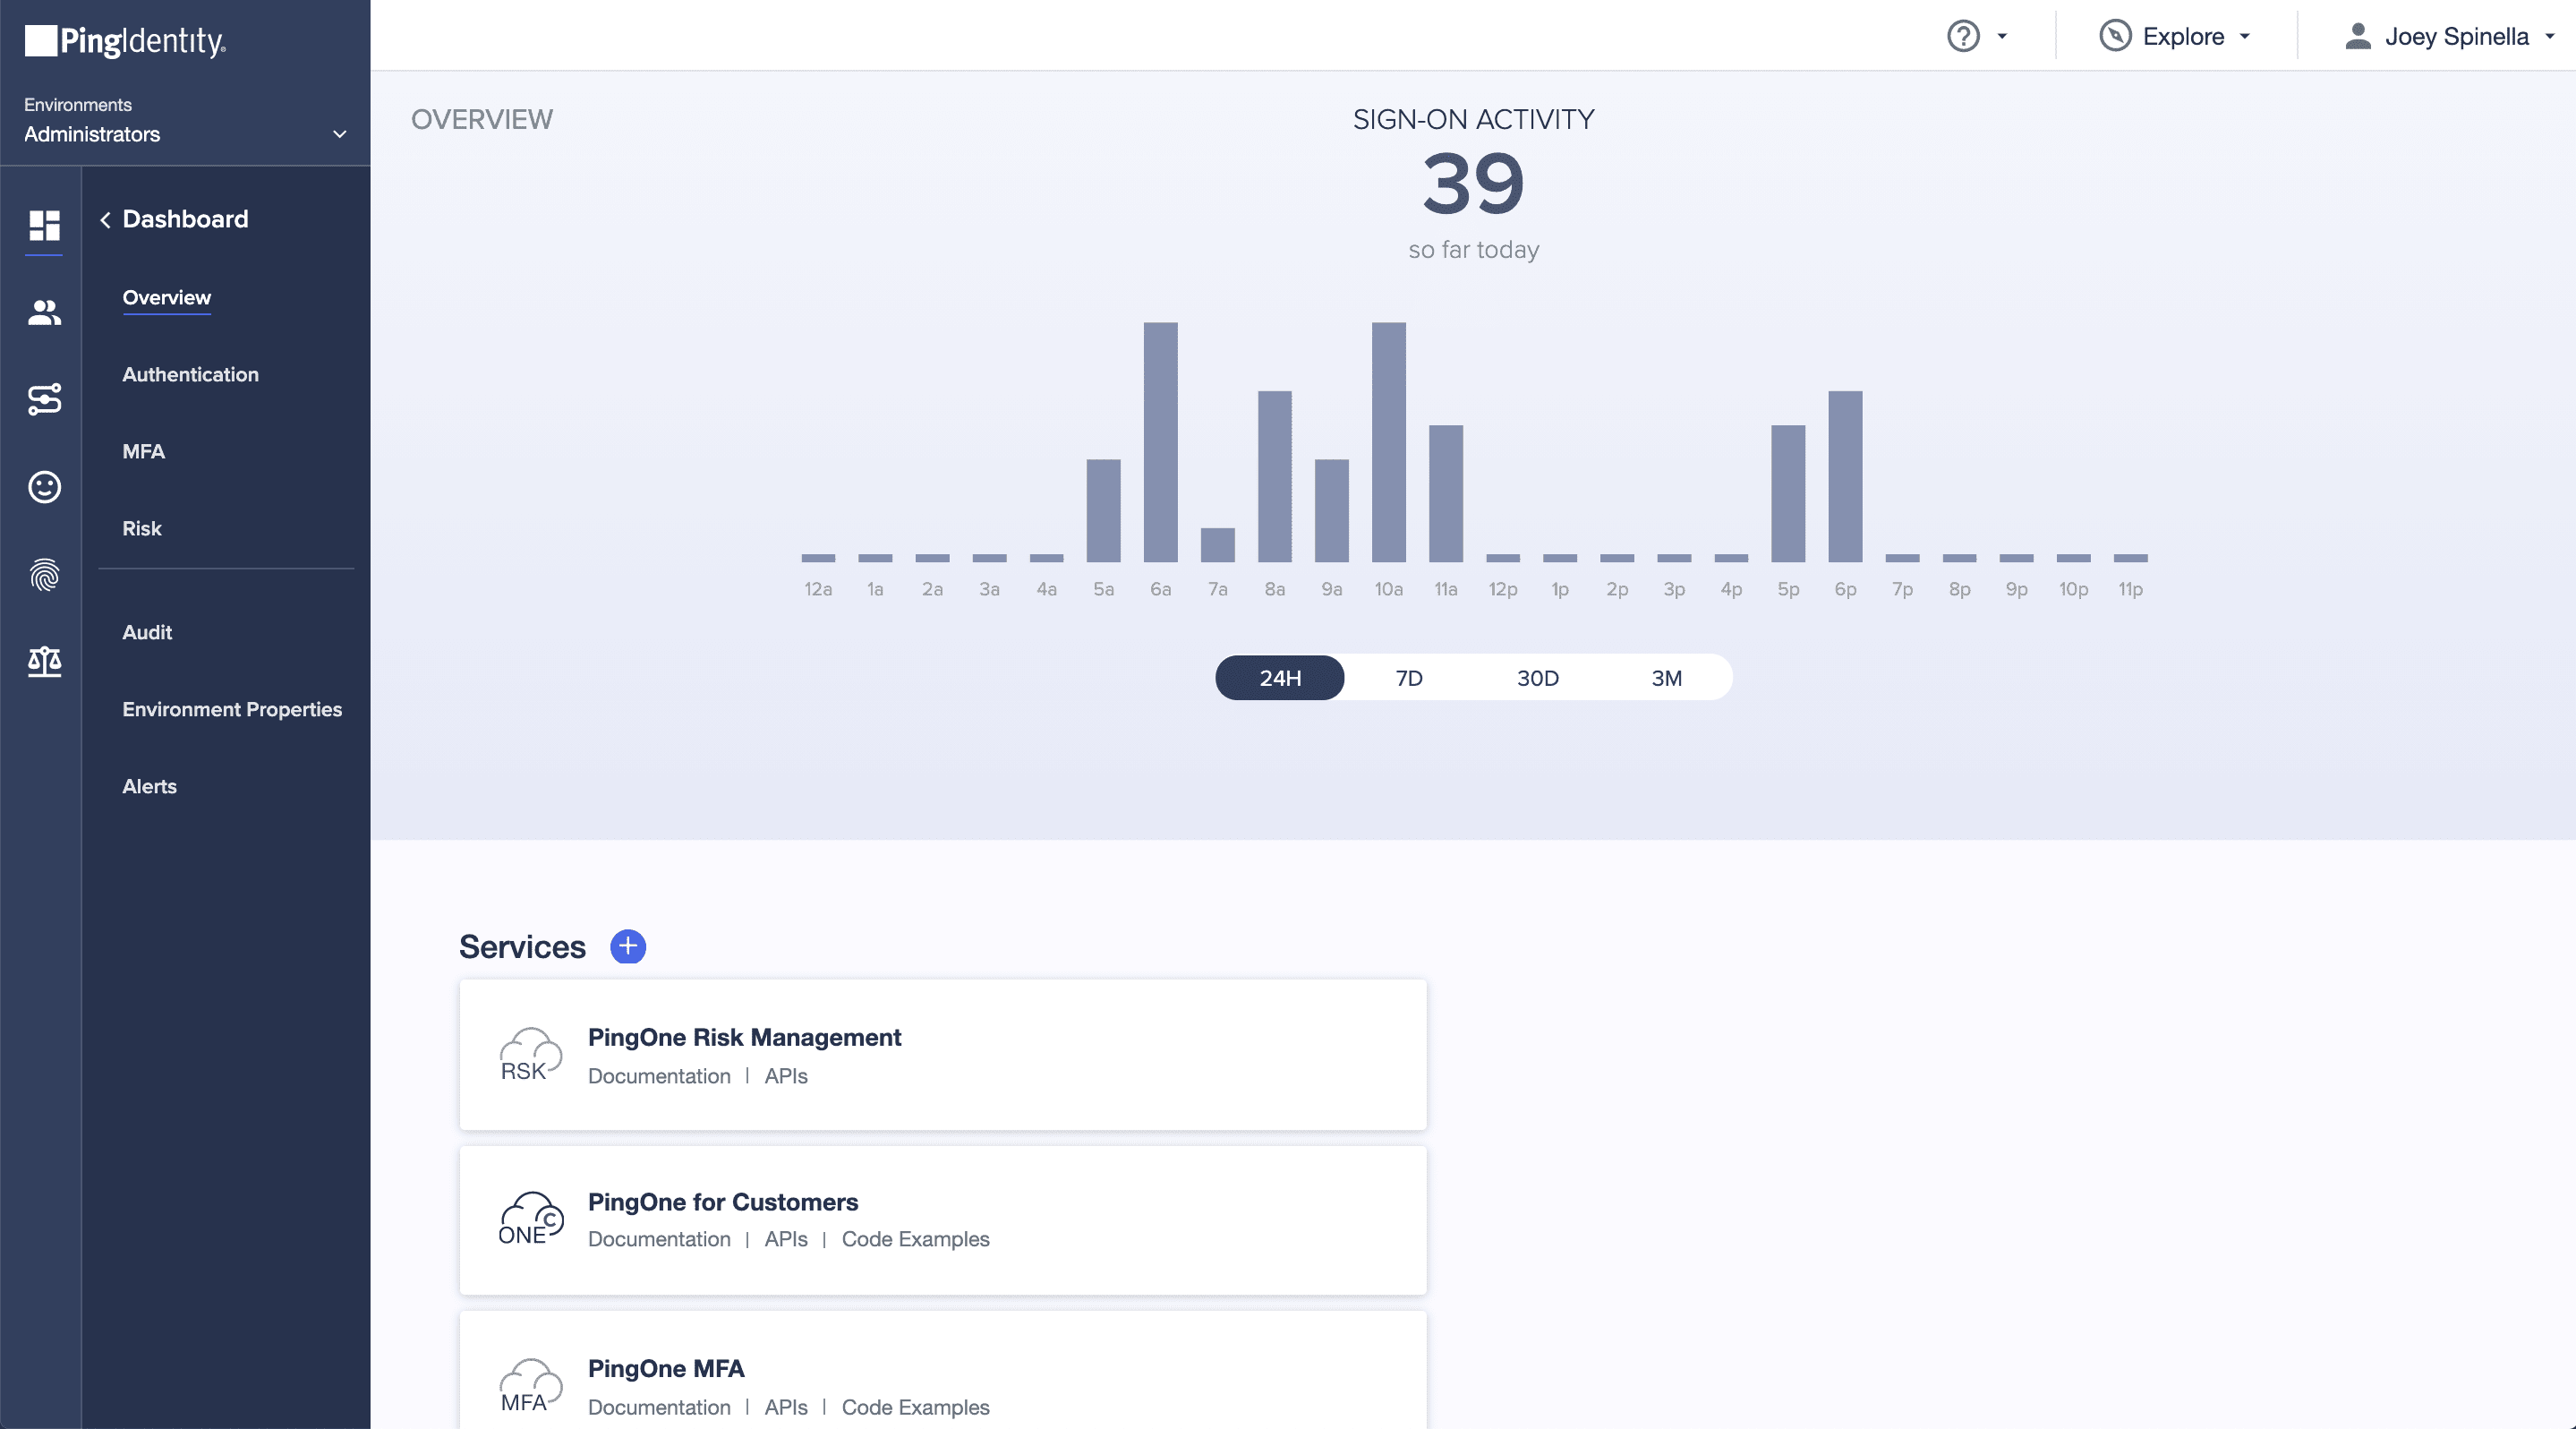Screen dimensions: 2576x1429
Task: Click the SIGN-ON ACTIVITY heading
Action: coord(1473,119)
